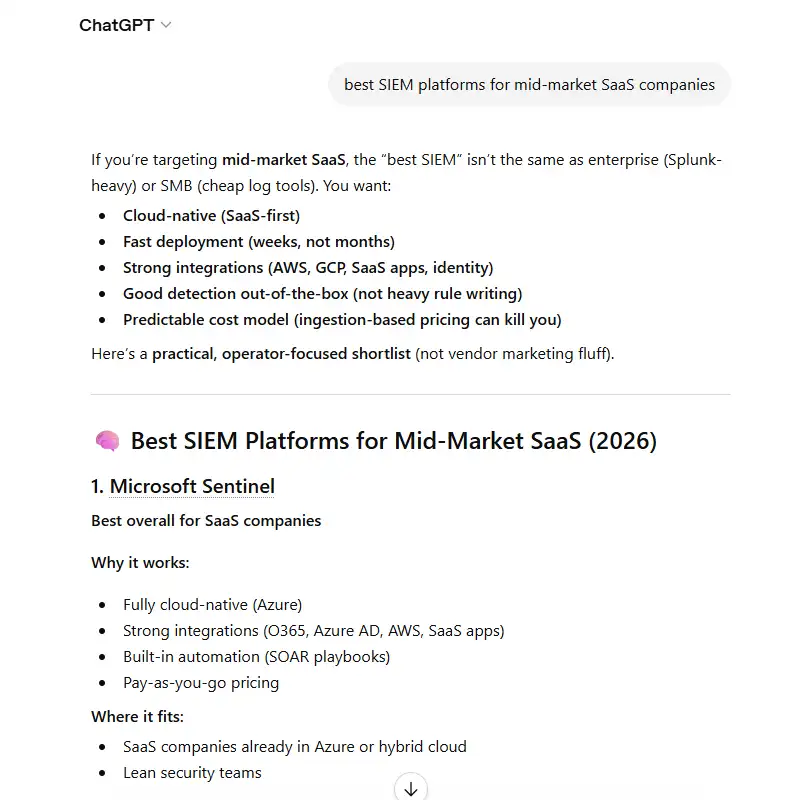Select the Predictable cost model bullet text
The height and width of the screenshot is (800, 800).
pyautogui.click(x=341, y=319)
